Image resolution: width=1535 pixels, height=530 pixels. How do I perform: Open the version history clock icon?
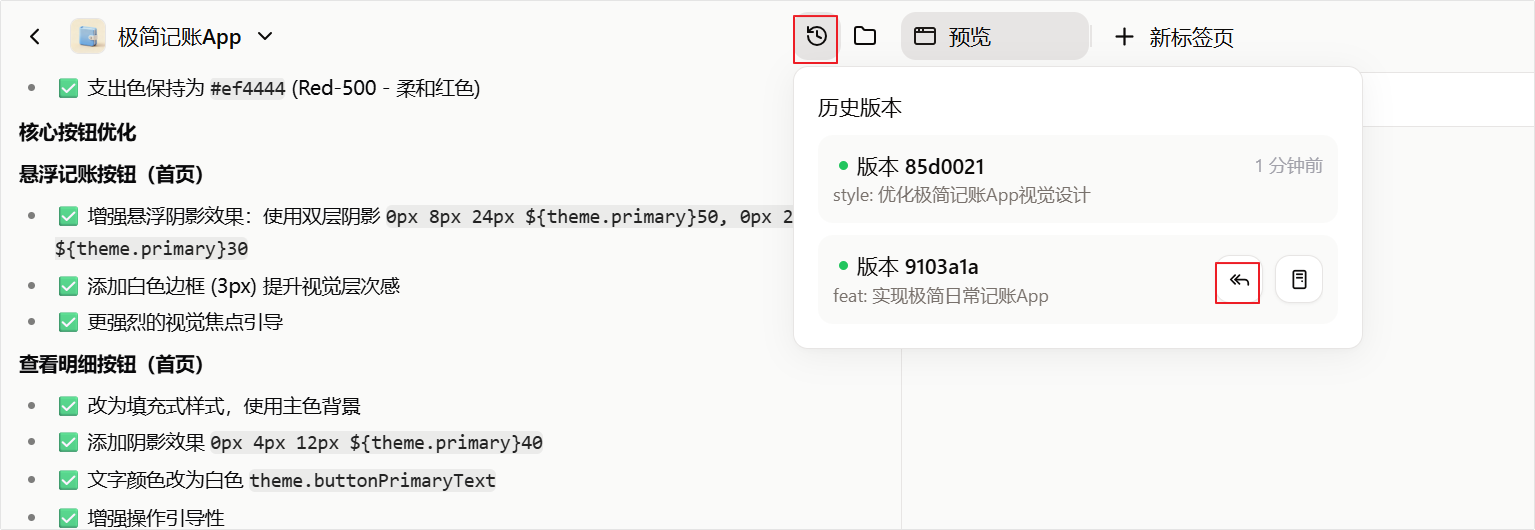click(816, 37)
